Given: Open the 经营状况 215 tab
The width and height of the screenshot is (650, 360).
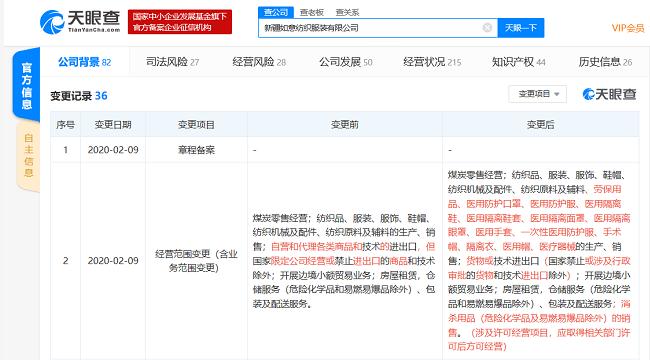Looking at the screenshot, I should 432,62.
